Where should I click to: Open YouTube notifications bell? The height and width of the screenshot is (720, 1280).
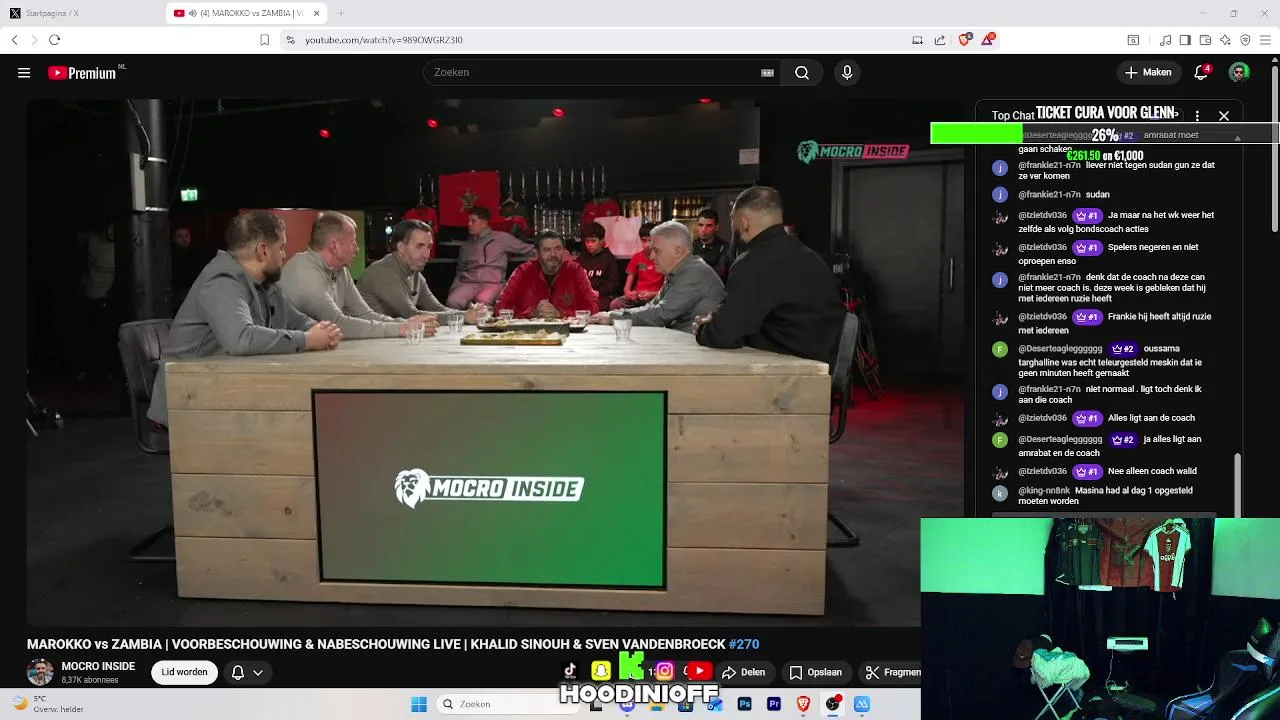(1201, 72)
